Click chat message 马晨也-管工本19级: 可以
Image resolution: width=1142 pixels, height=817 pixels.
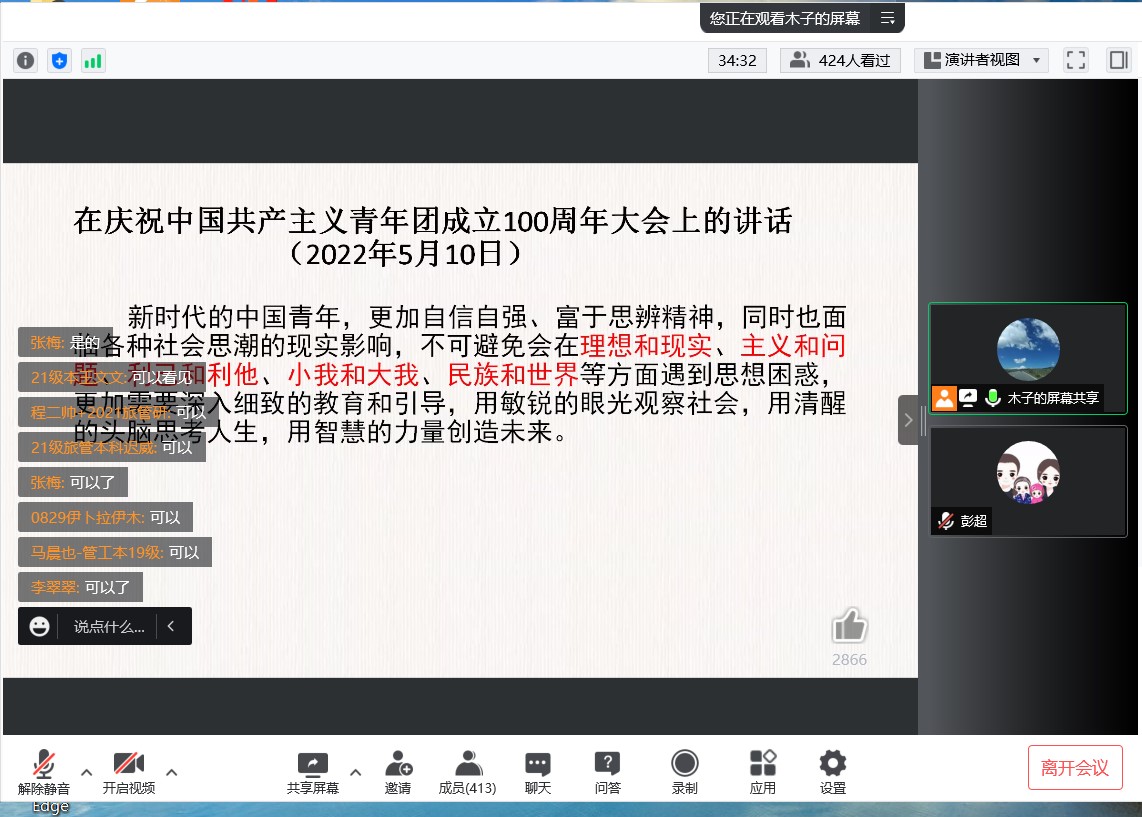pos(115,552)
